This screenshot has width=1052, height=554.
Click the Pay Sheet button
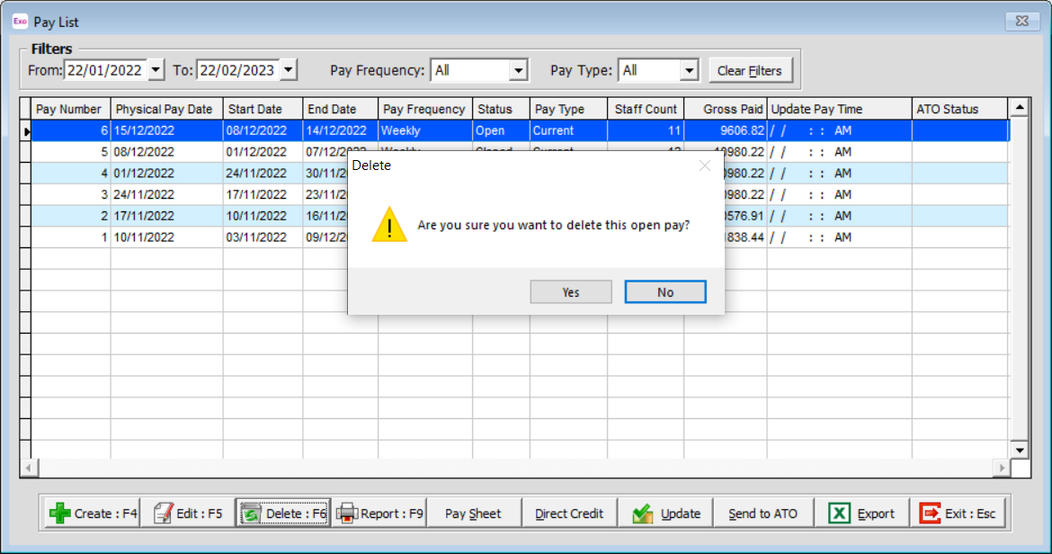pyautogui.click(x=473, y=513)
